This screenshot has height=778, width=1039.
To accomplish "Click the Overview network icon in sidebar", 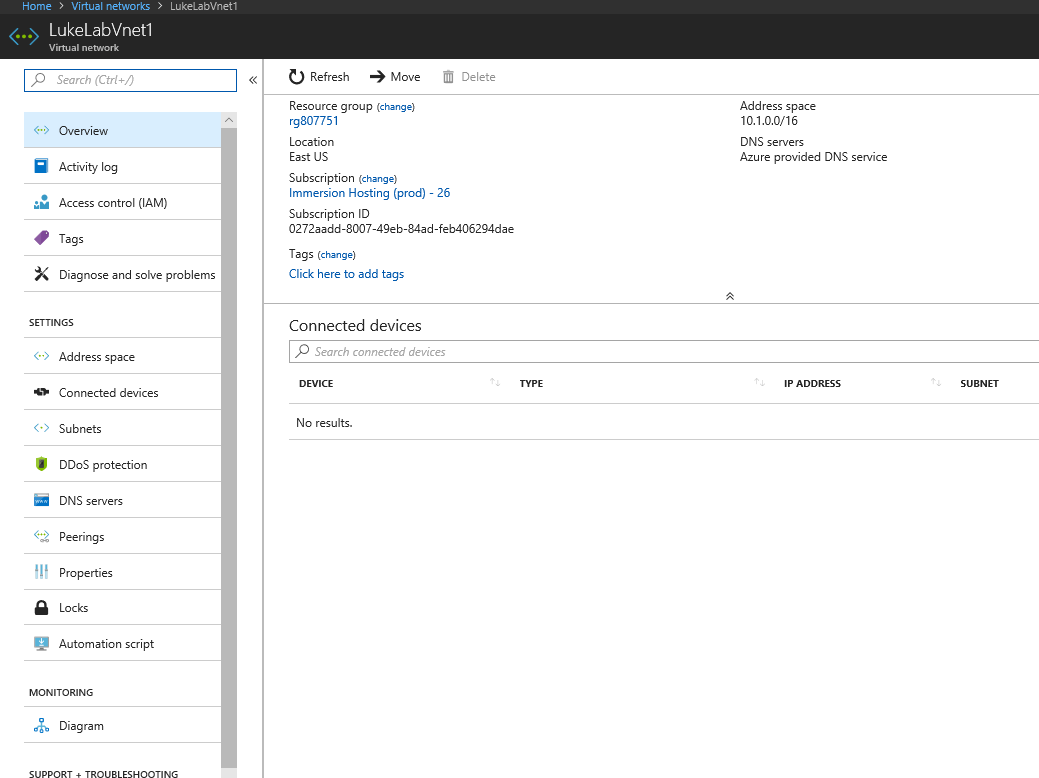I will click(41, 131).
